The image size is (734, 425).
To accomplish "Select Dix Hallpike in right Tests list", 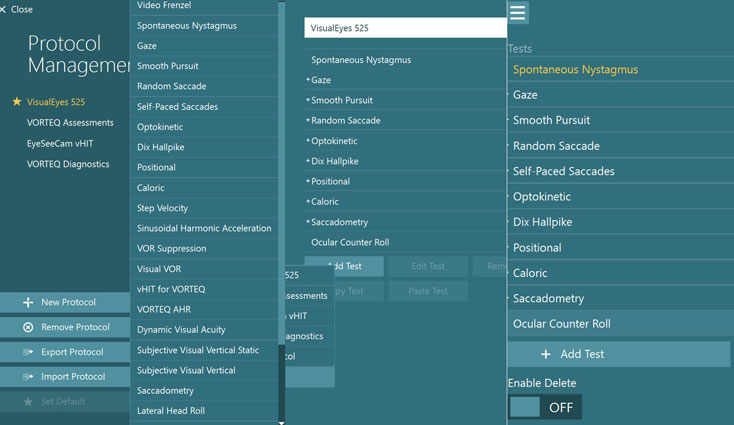I will [621, 222].
